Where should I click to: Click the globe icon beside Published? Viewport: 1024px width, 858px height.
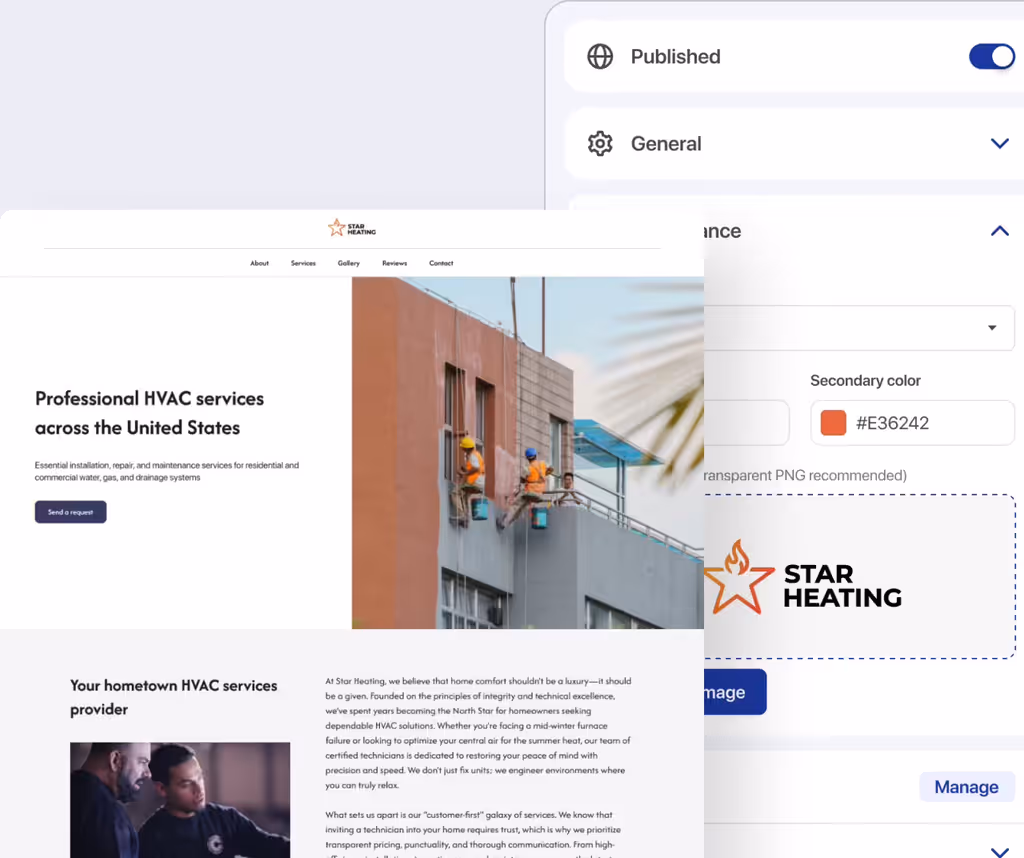click(x=600, y=57)
